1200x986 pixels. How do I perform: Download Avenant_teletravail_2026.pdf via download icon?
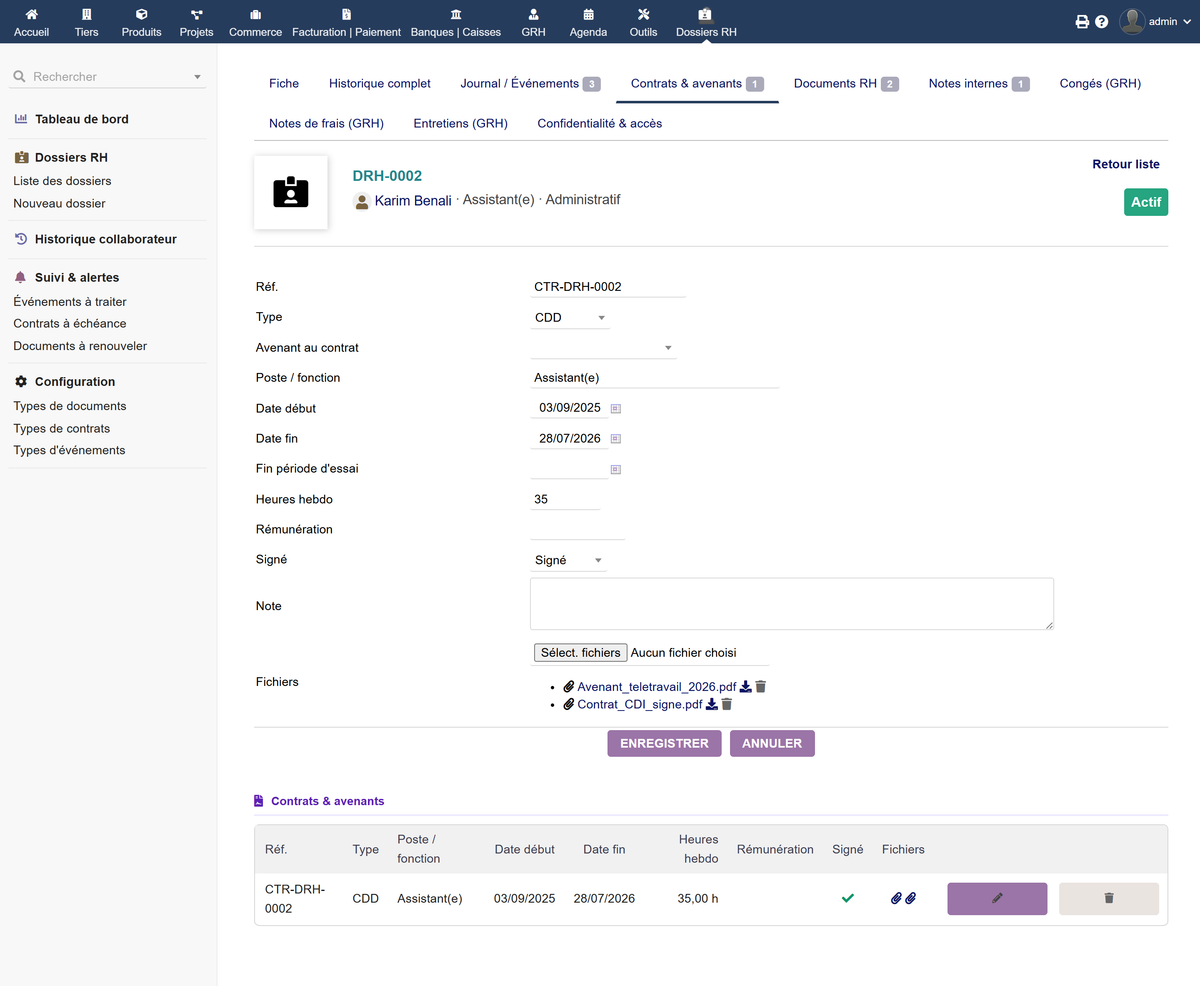[746, 687]
